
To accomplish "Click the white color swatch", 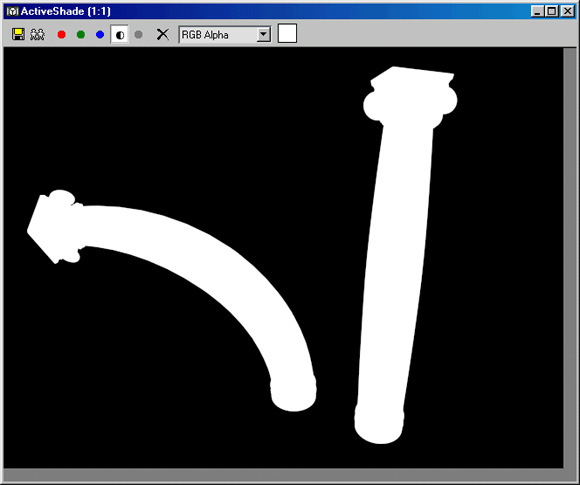I will (287, 34).
